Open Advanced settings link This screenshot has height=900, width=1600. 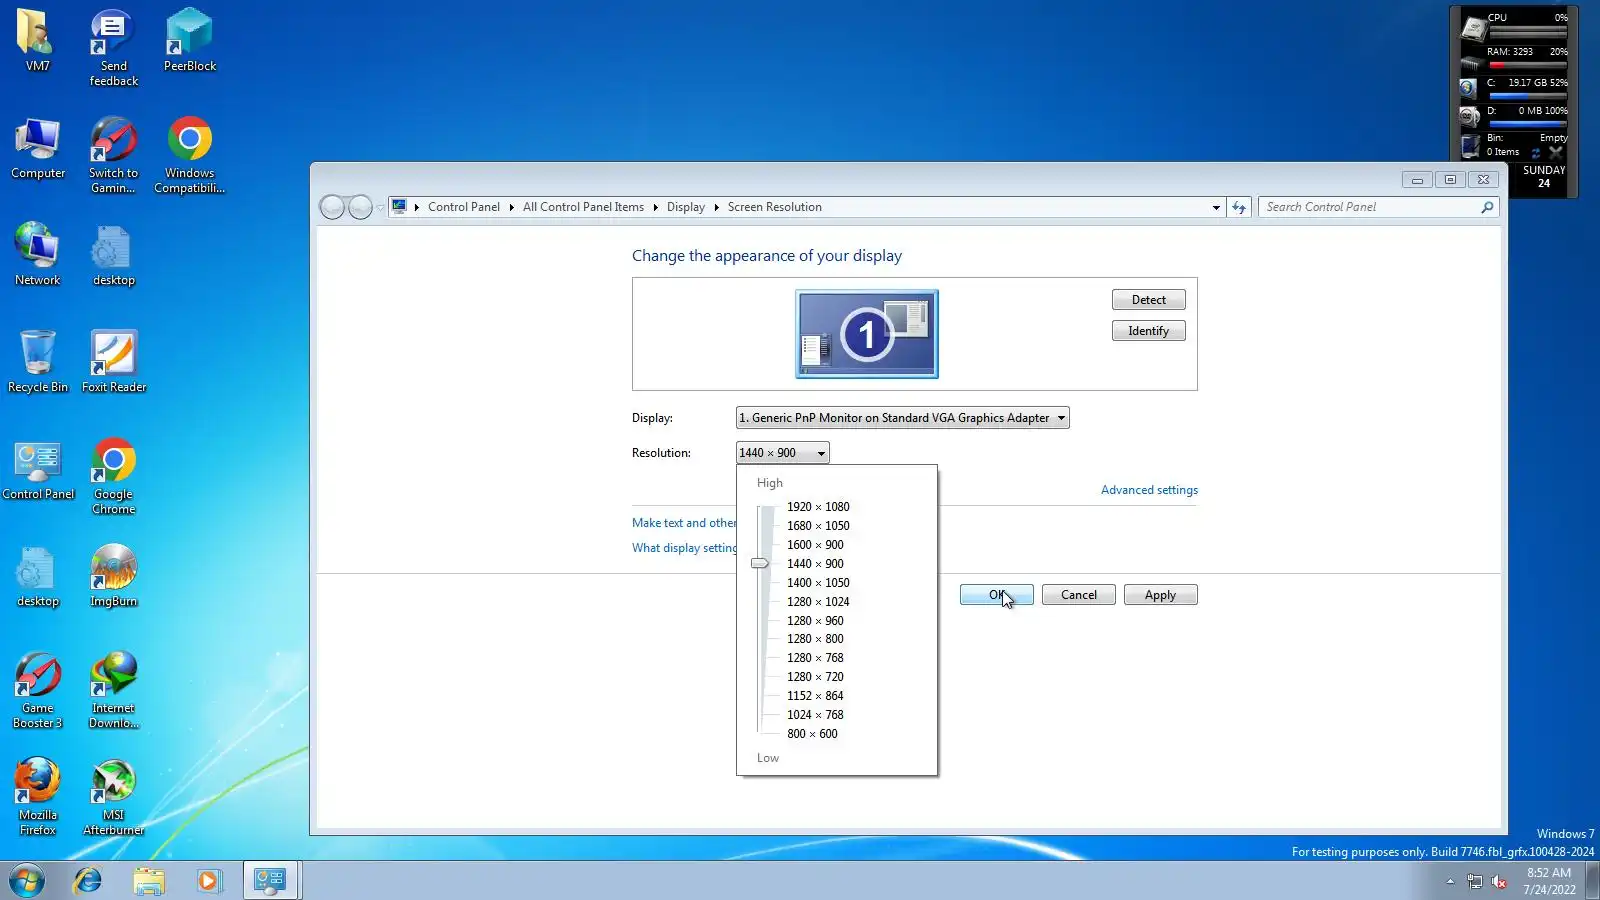[1149, 490]
